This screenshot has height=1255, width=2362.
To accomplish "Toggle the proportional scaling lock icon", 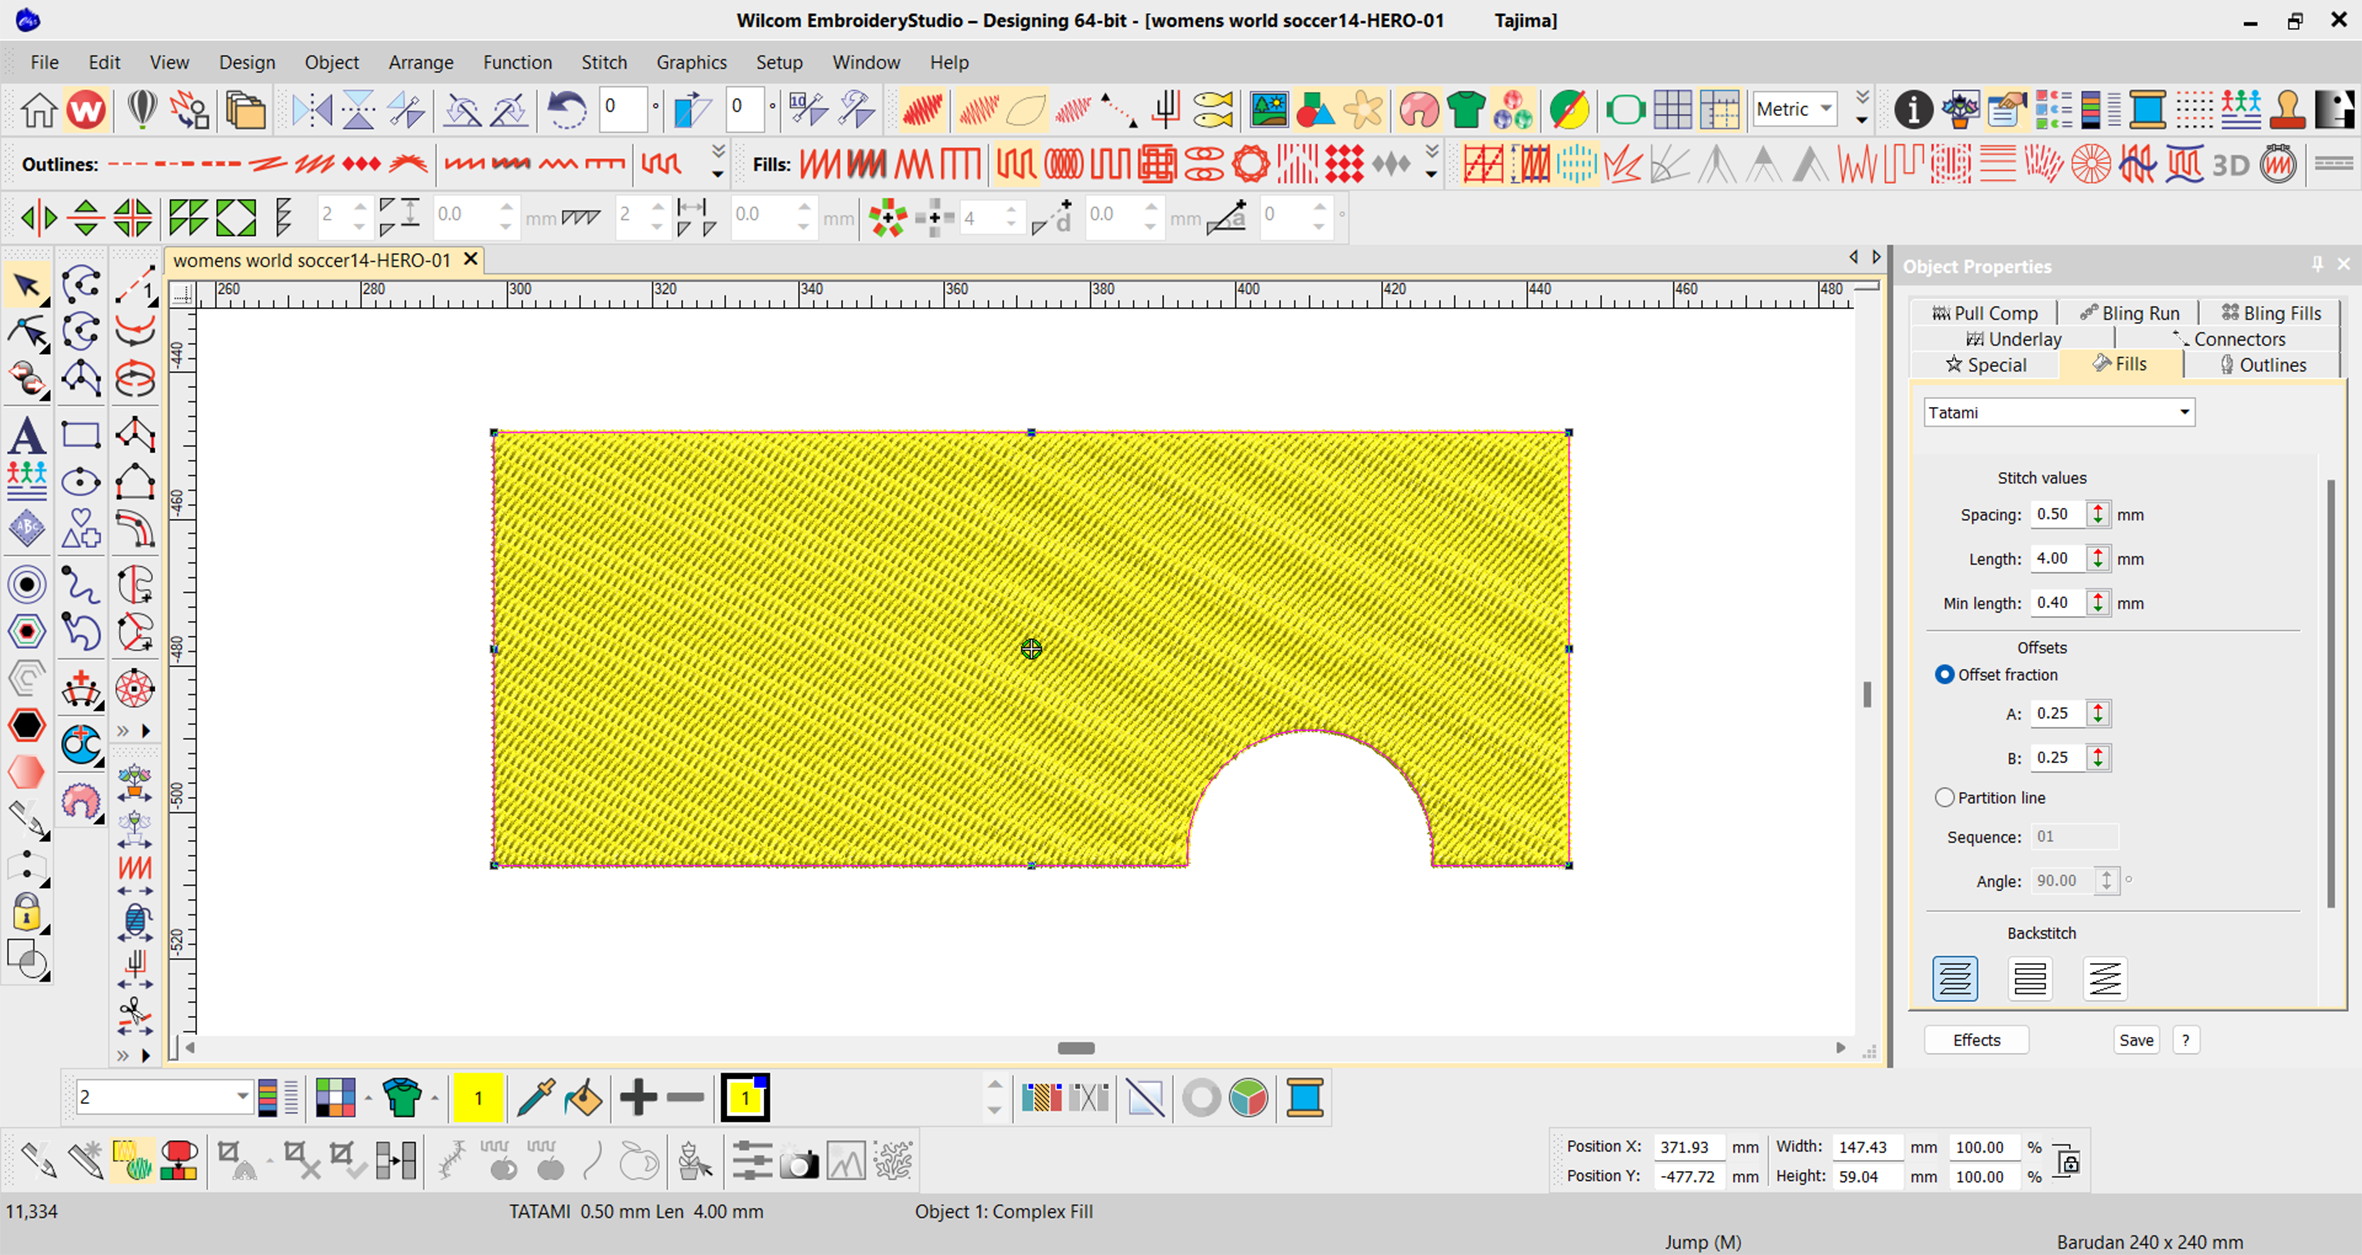I will tap(2068, 1162).
